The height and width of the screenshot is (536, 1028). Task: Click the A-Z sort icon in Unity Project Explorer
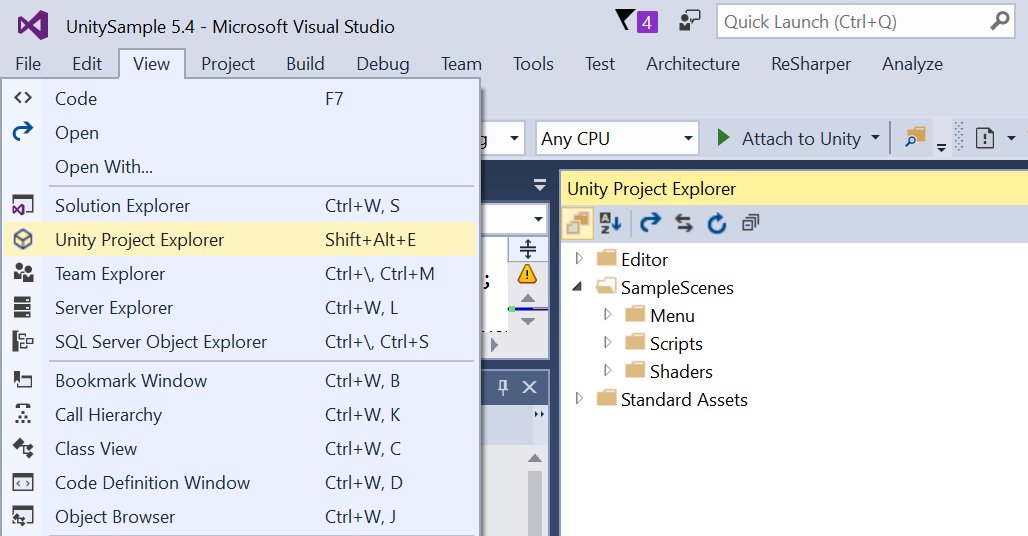point(610,223)
